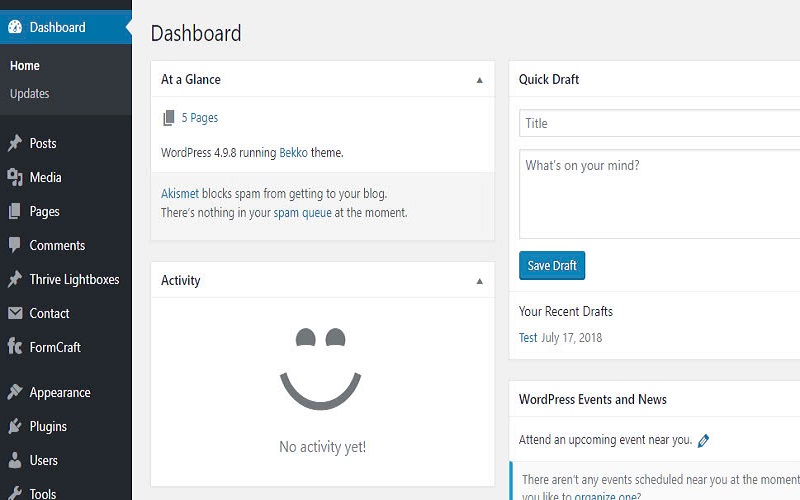This screenshot has height=500, width=800.
Task: Click the Posts pushpin icon
Action: (x=15, y=143)
